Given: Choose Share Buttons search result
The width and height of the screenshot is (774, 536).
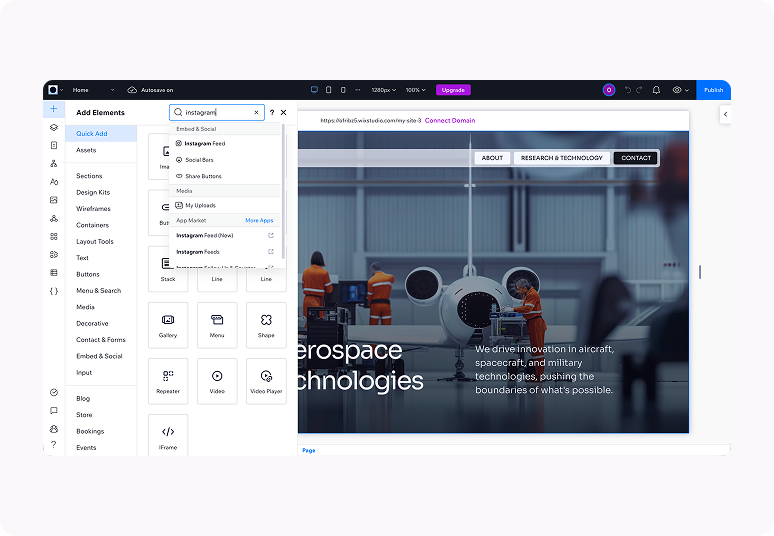Looking at the screenshot, I should [x=225, y=176].
